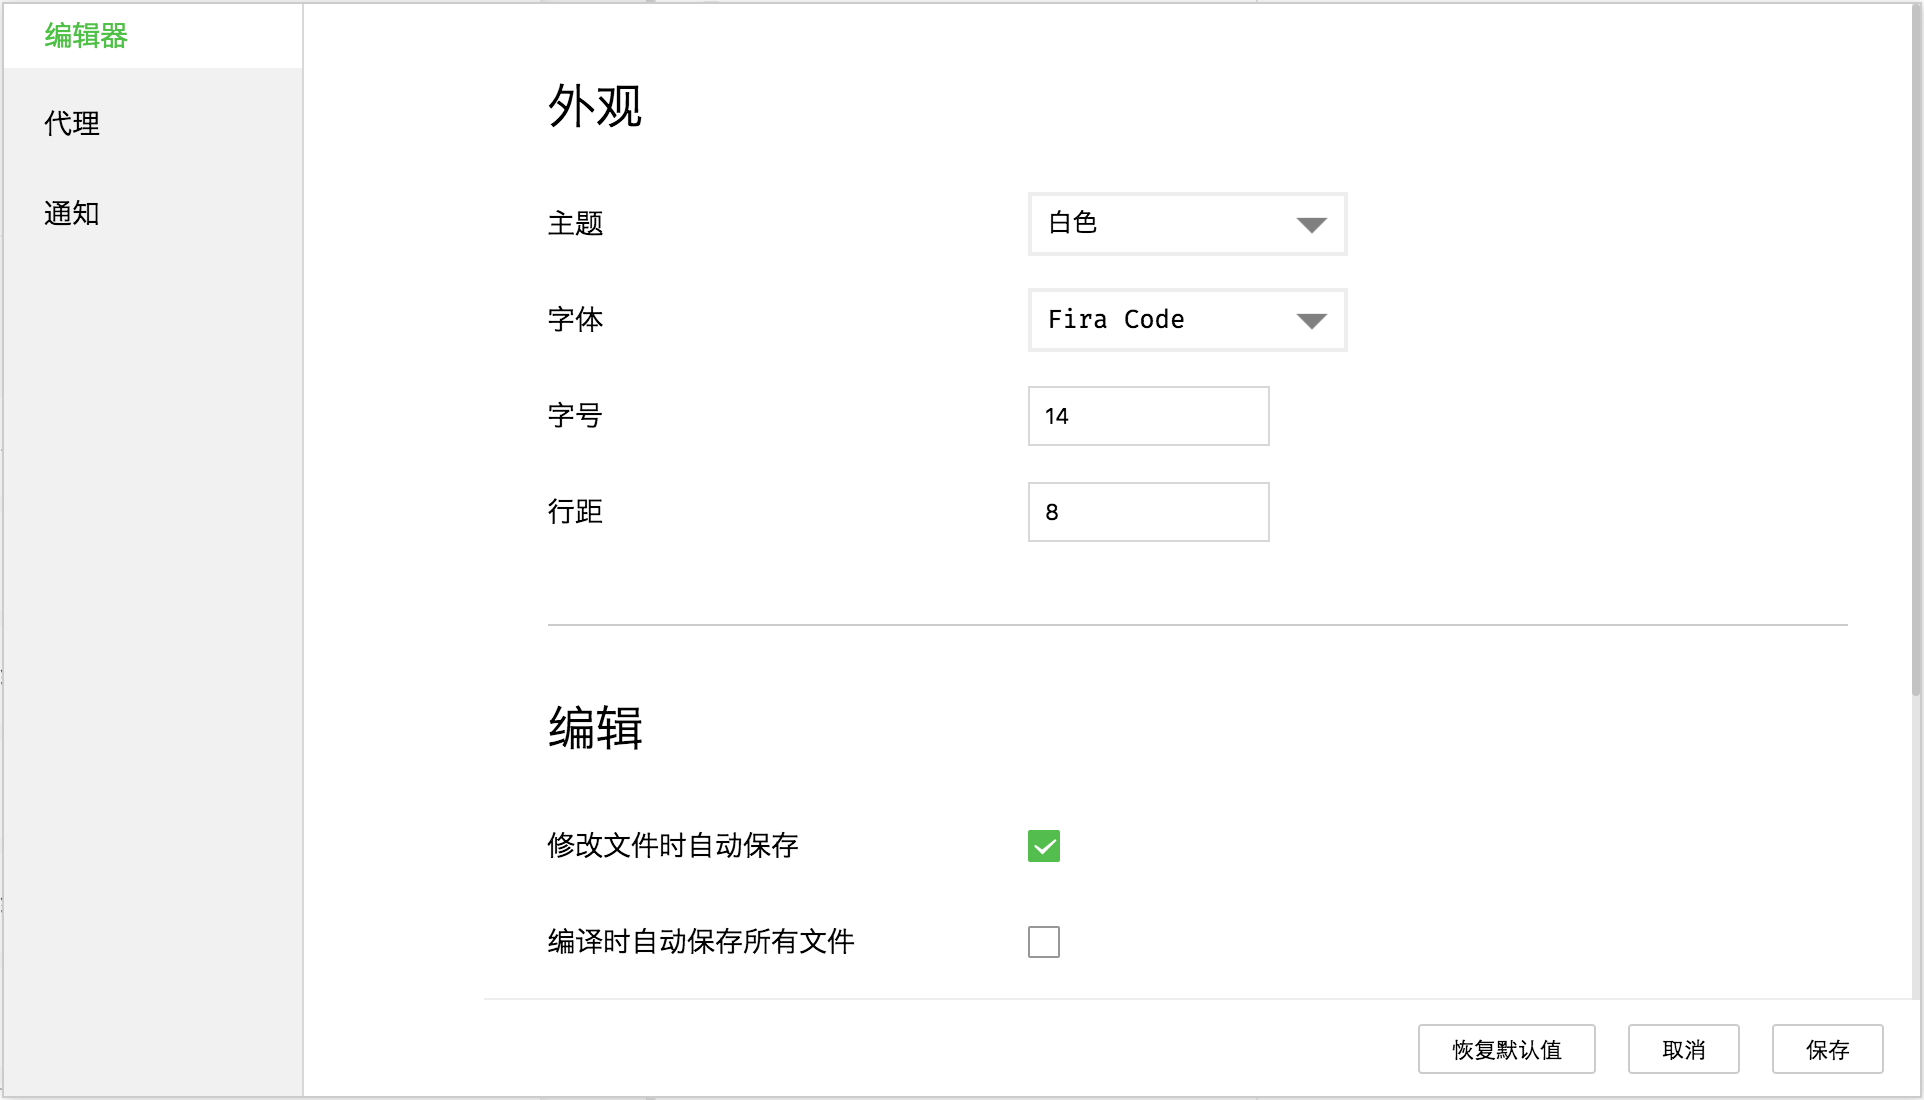The image size is (1924, 1100).
Task: Open the 编辑器 settings tab
Action: 86,36
